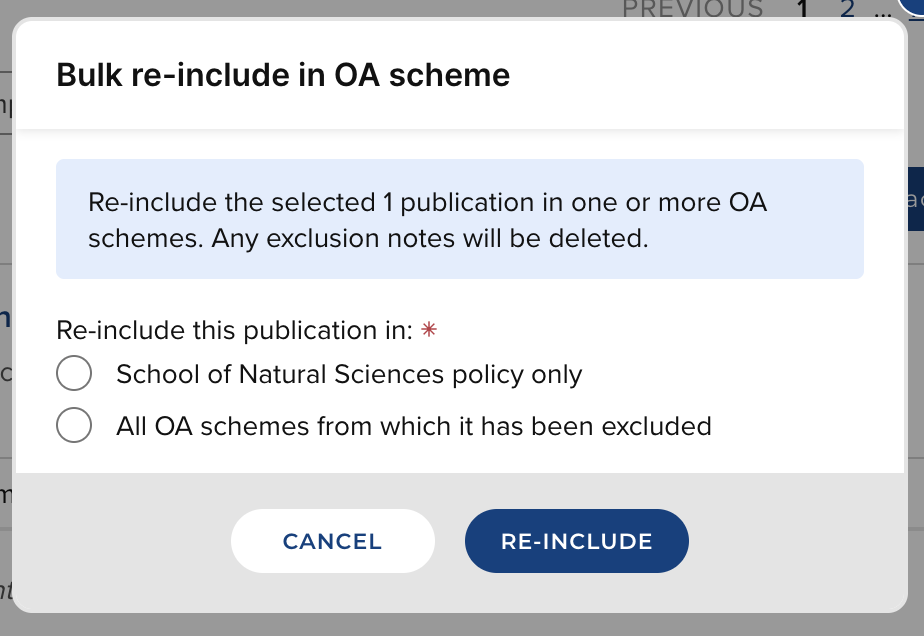Click the 'Bulk re-include in OA scheme' title
924x636 pixels.
(x=283, y=75)
